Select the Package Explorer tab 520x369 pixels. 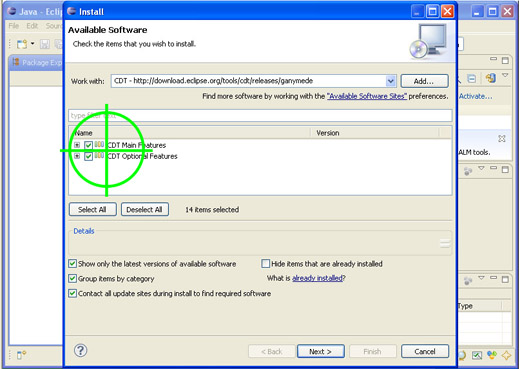[37, 62]
